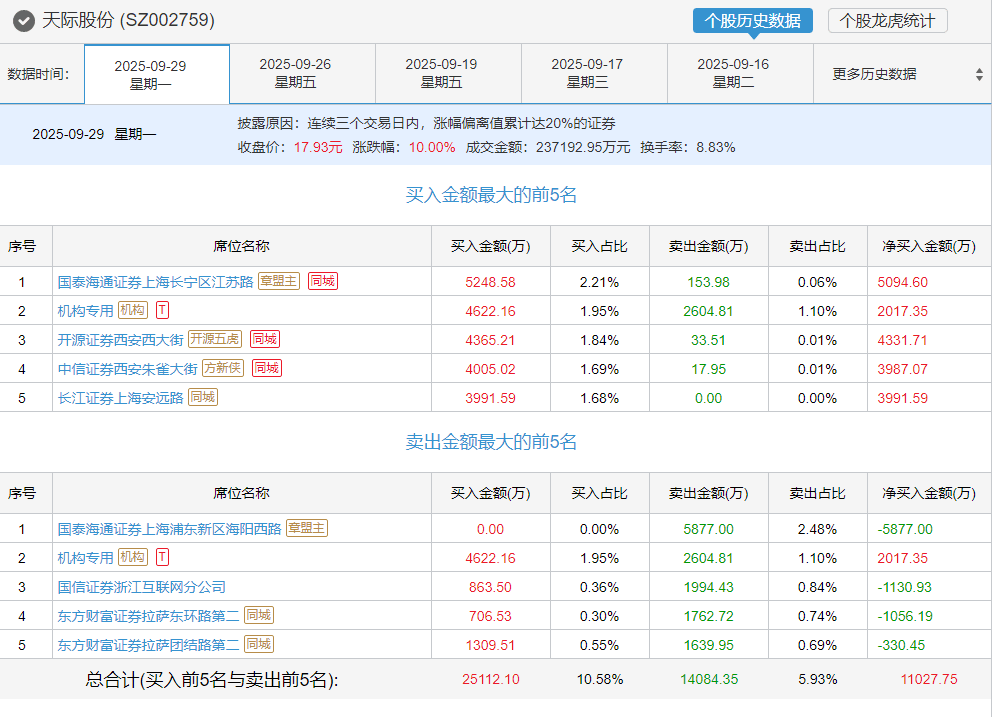Open the 国信证券浙江互联网分公司 seat link
Viewport: 993px width, 717px height.
tap(141, 587)
